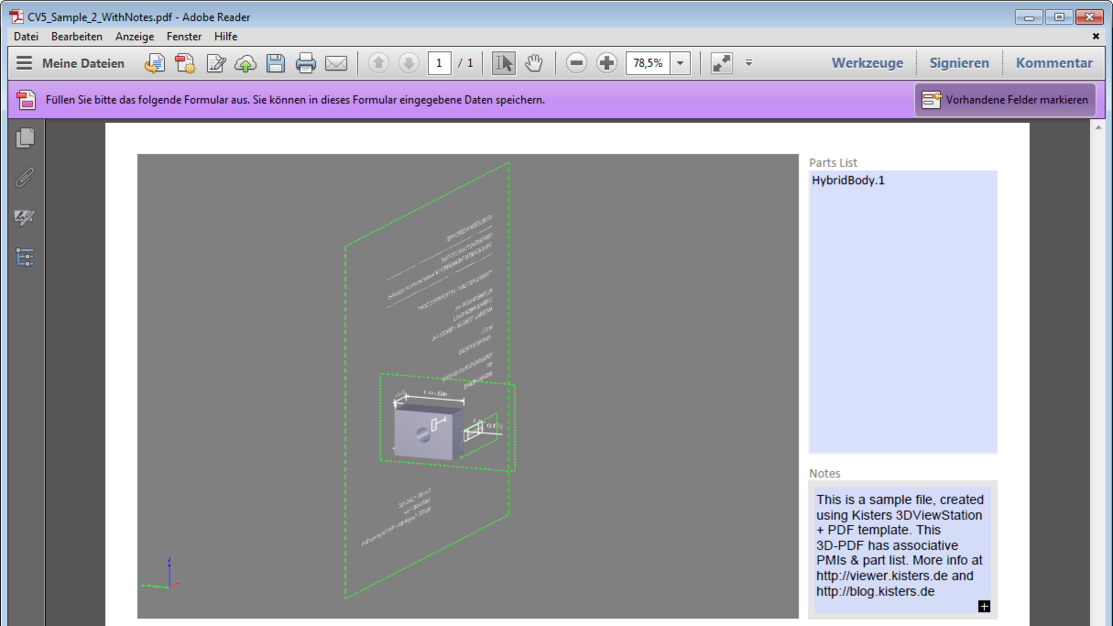Open the Signatures panel icon

(x=25, y=217)
